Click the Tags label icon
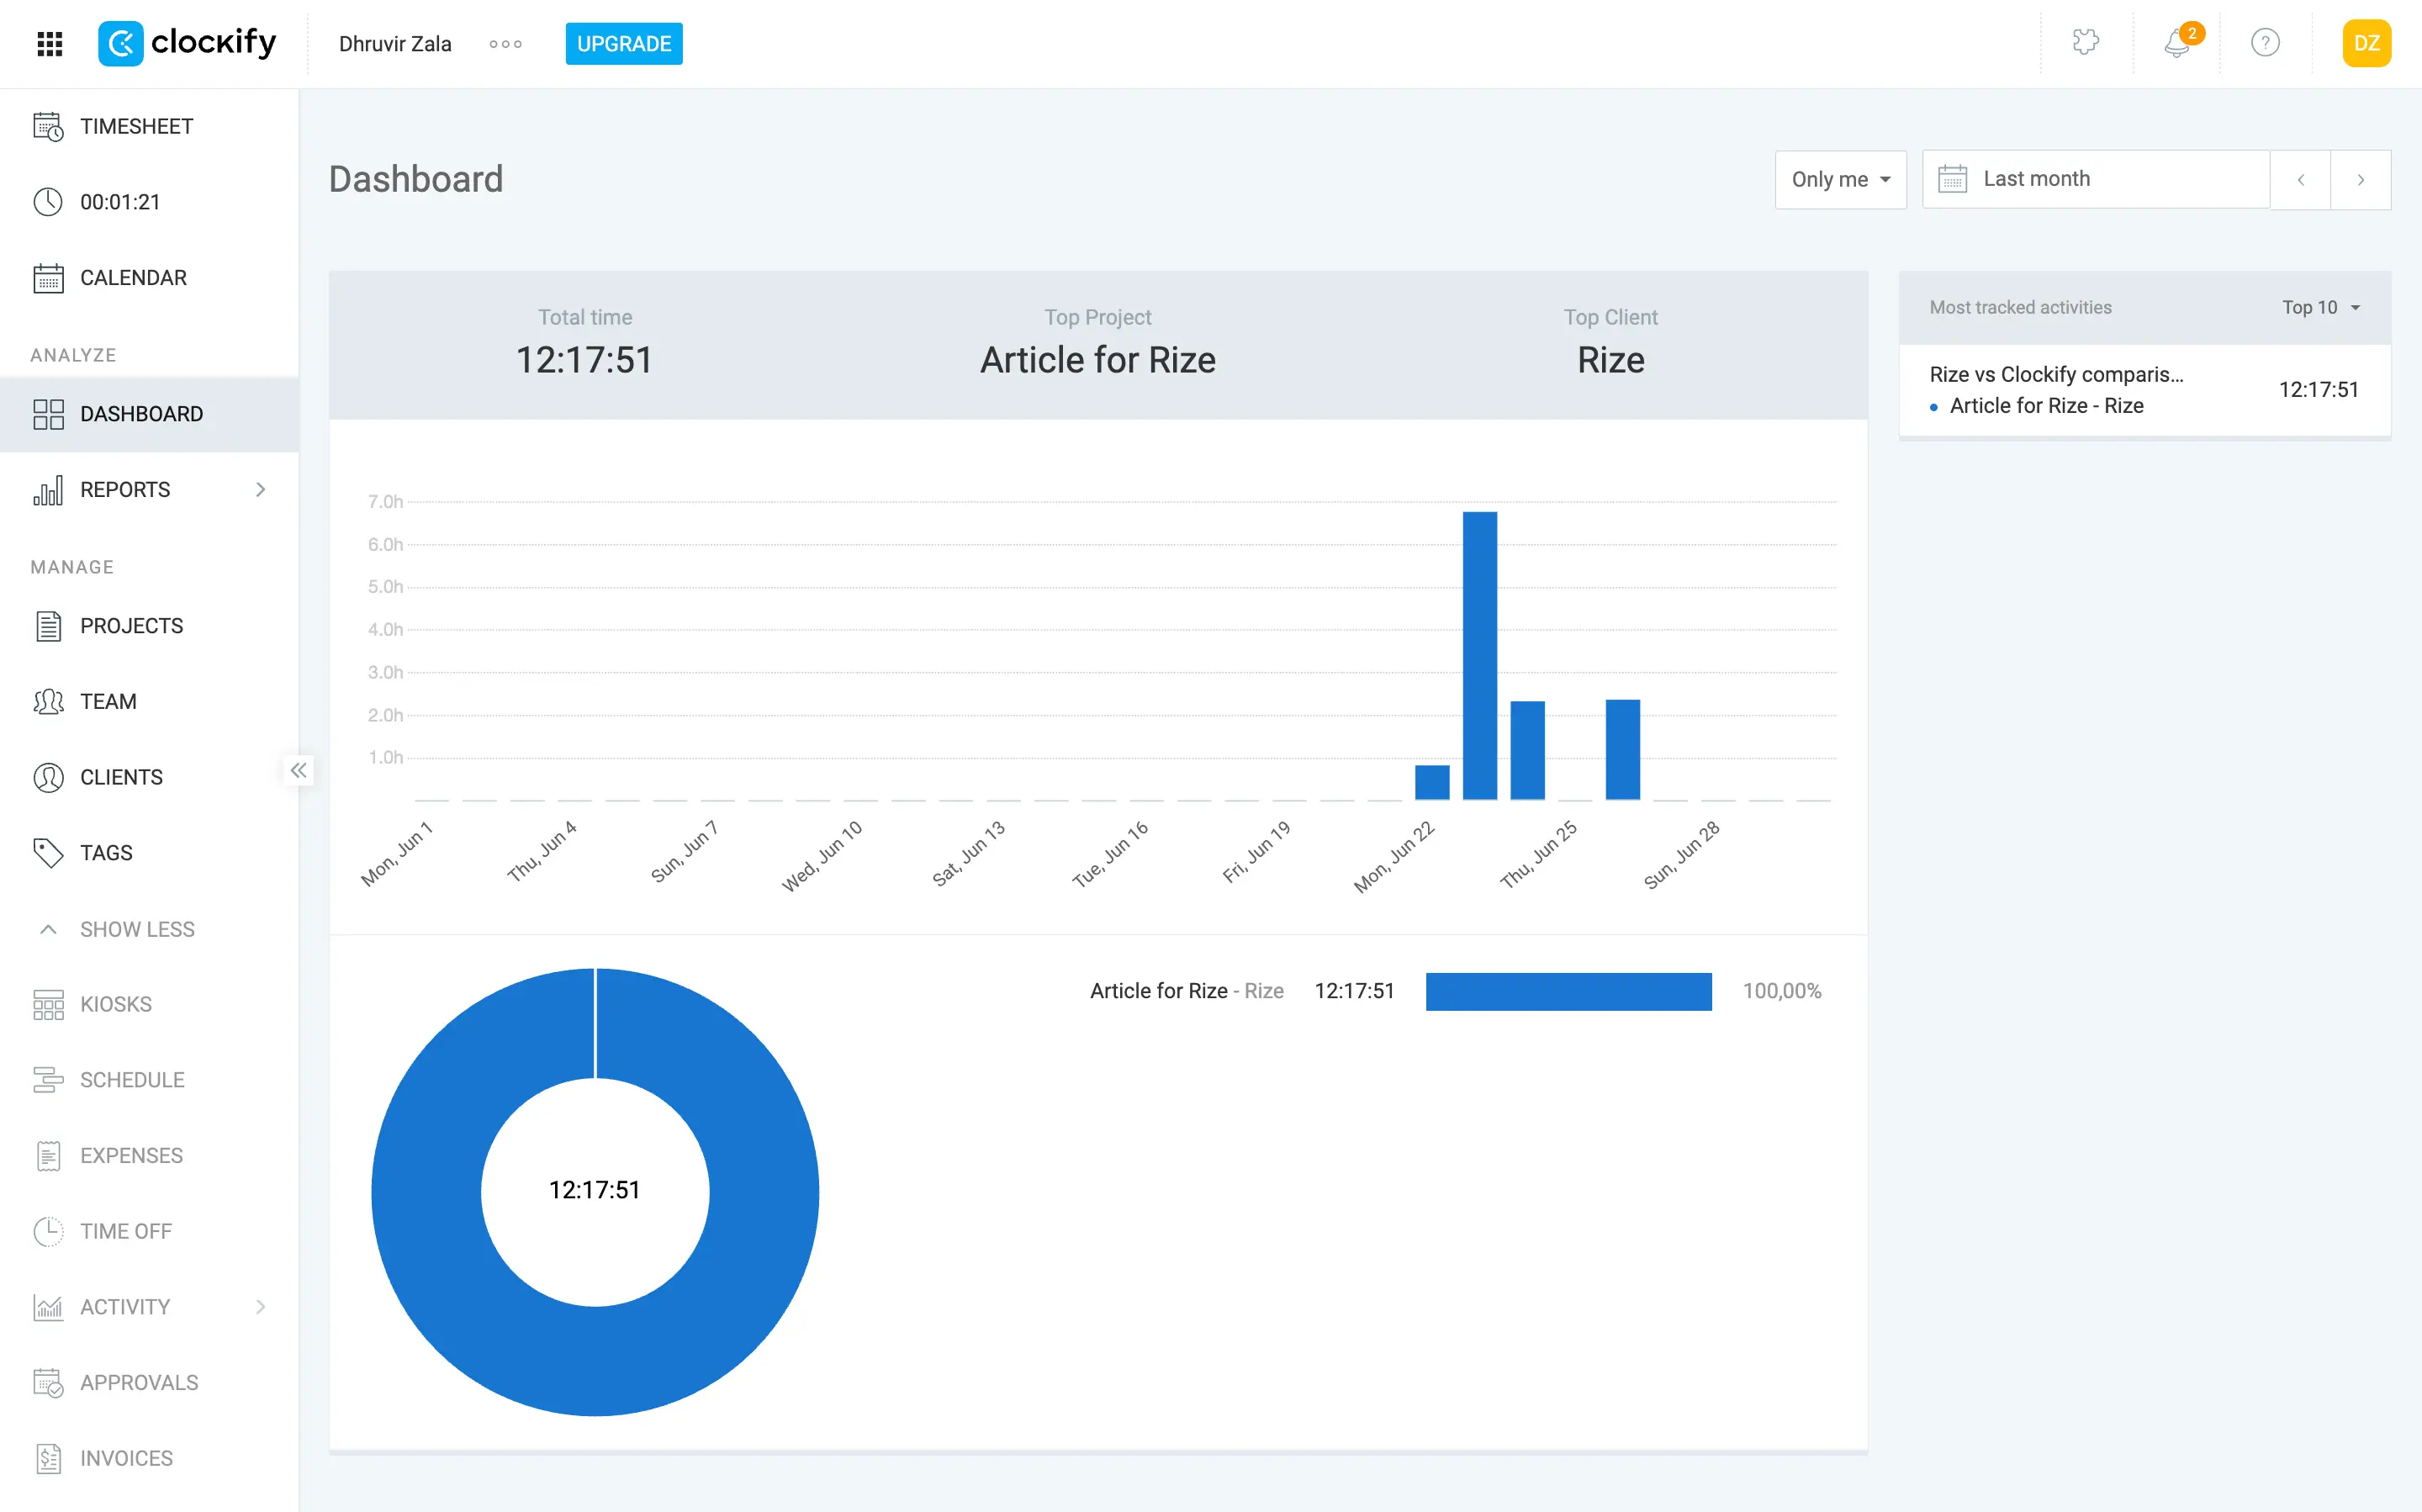 tap(48, 853)
